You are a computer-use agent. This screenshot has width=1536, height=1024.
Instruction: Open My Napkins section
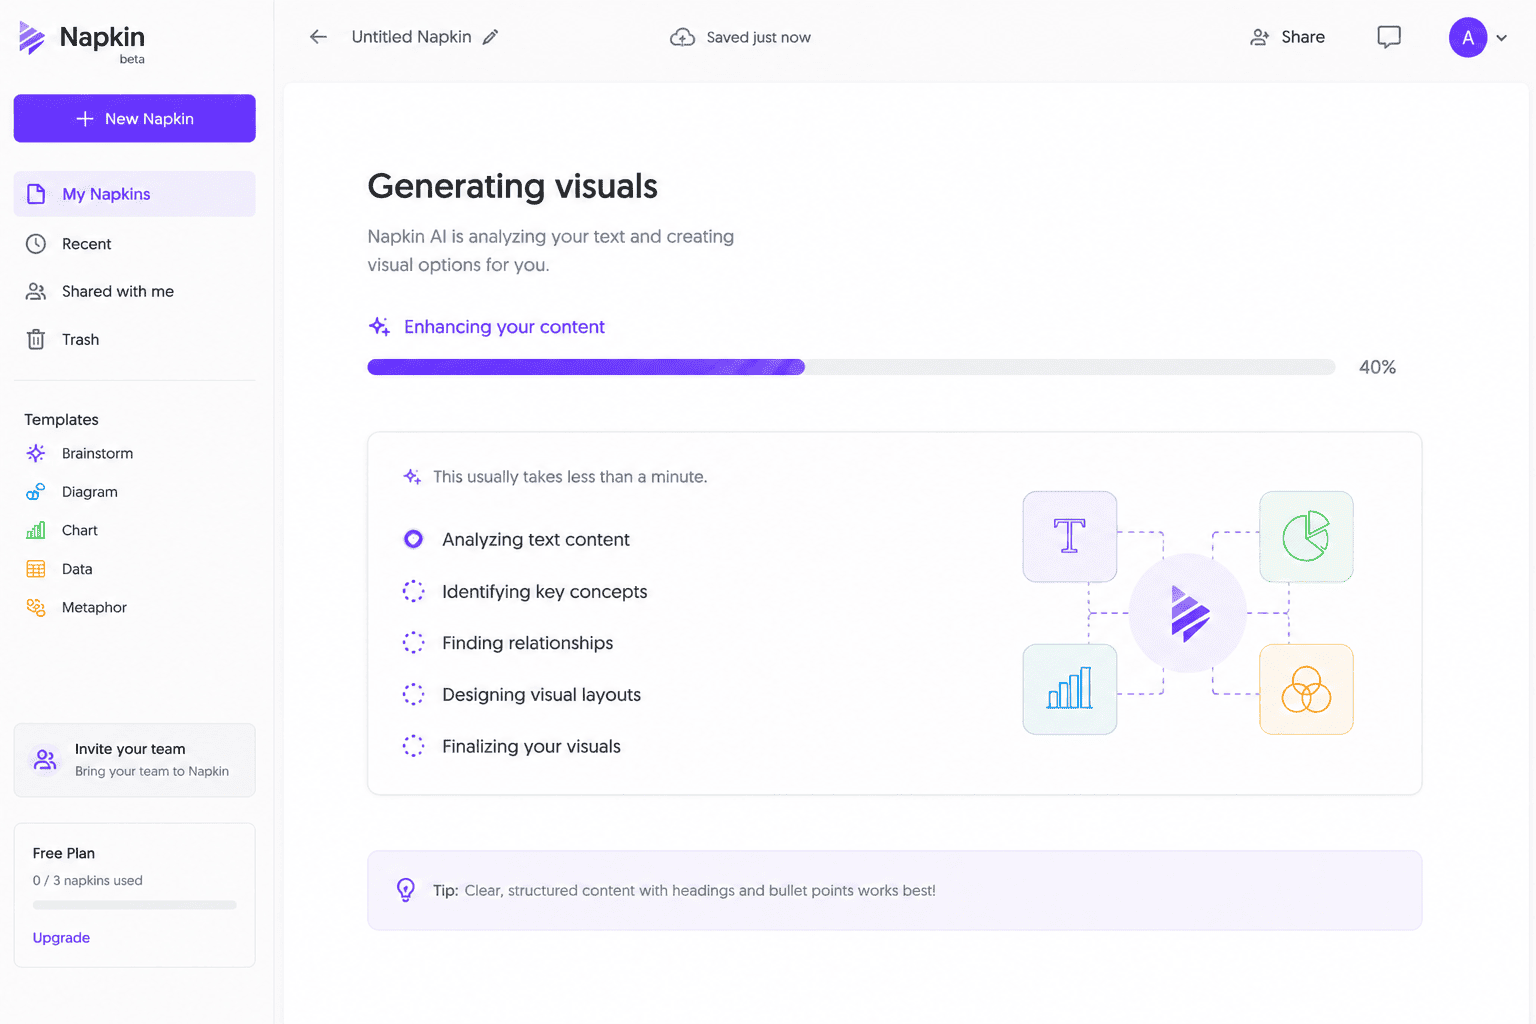135,194
